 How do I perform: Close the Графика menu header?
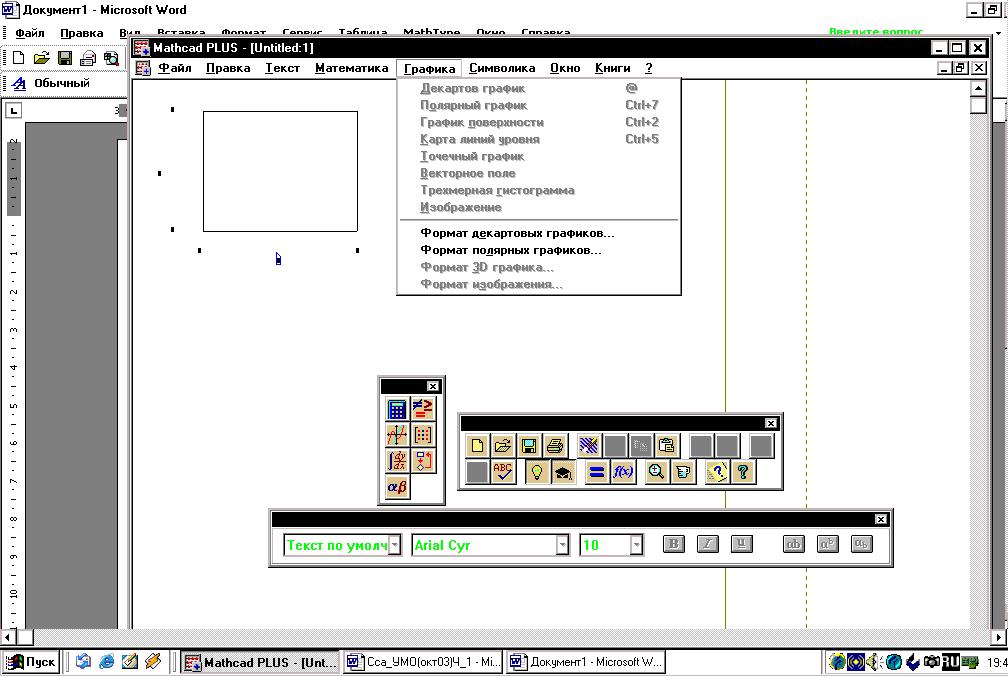(x=429, y=68)
